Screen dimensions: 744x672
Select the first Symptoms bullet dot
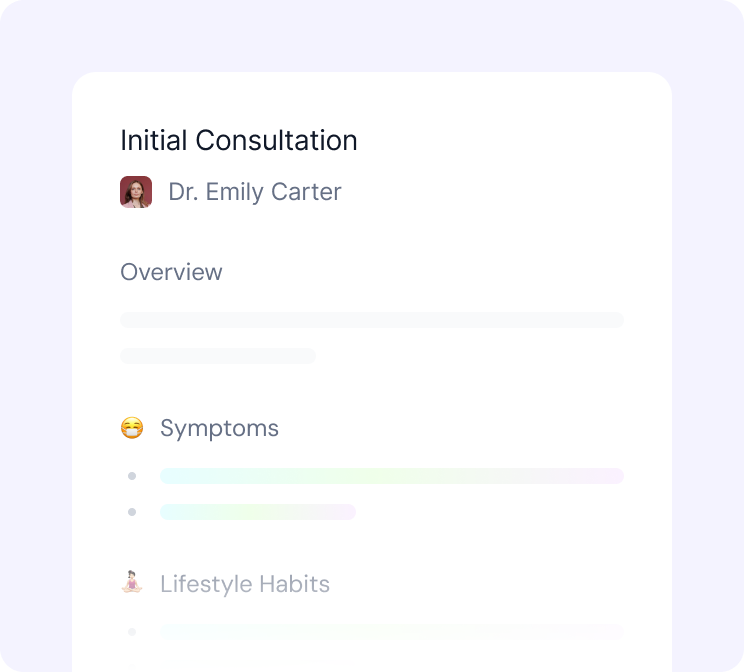click(132, 476)
